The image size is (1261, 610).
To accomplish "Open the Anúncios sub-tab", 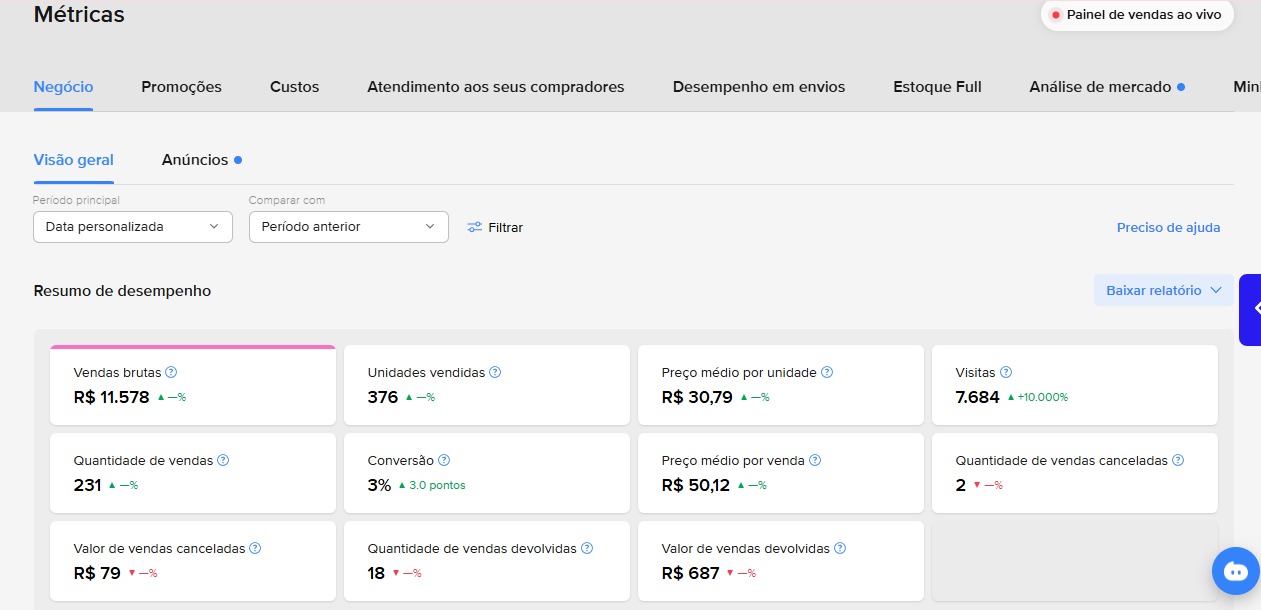I will pyautogui.click(x=195, y=160).
